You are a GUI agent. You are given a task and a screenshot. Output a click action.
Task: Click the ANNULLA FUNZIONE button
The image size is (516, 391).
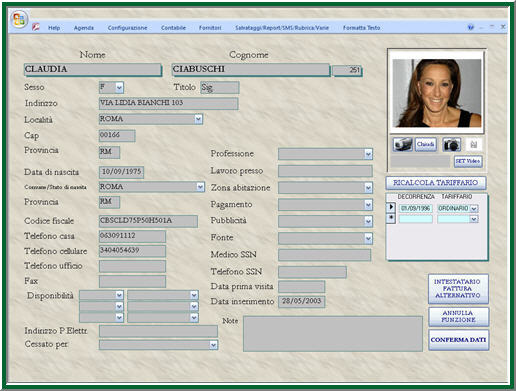(x=458, y=316)
